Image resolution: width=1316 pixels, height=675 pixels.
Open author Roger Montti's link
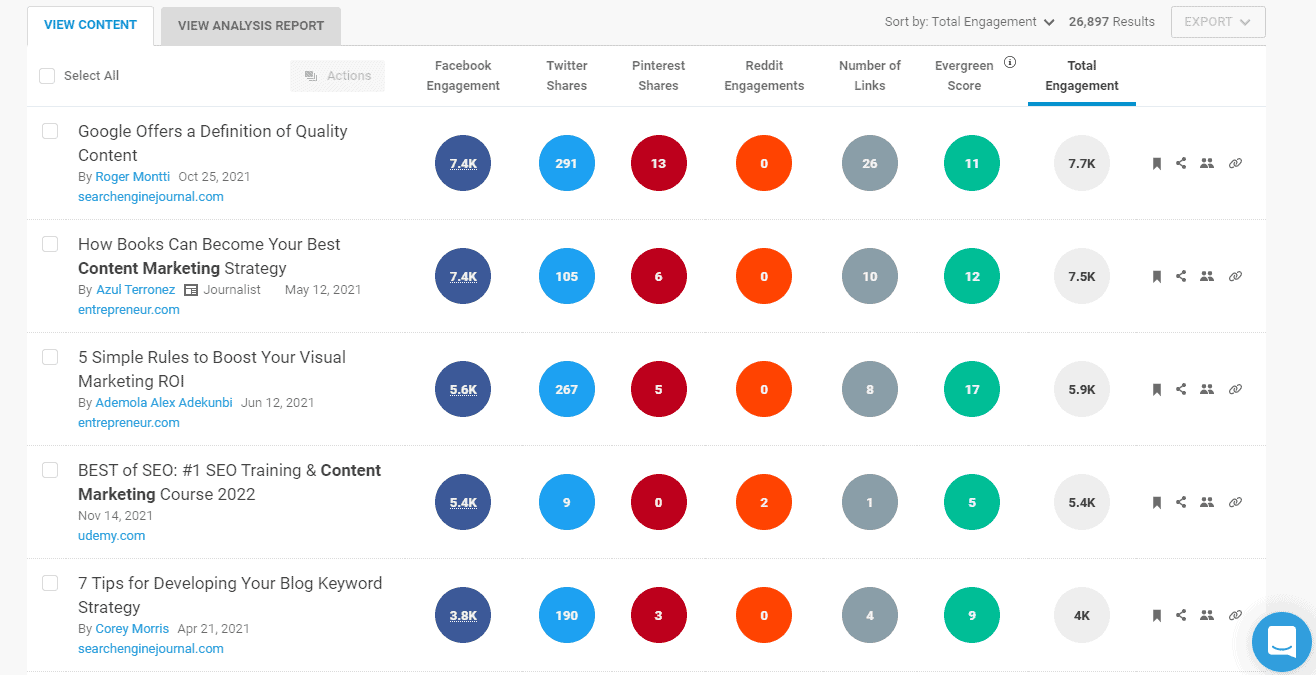pyautogui.click(x=133, y=177)
